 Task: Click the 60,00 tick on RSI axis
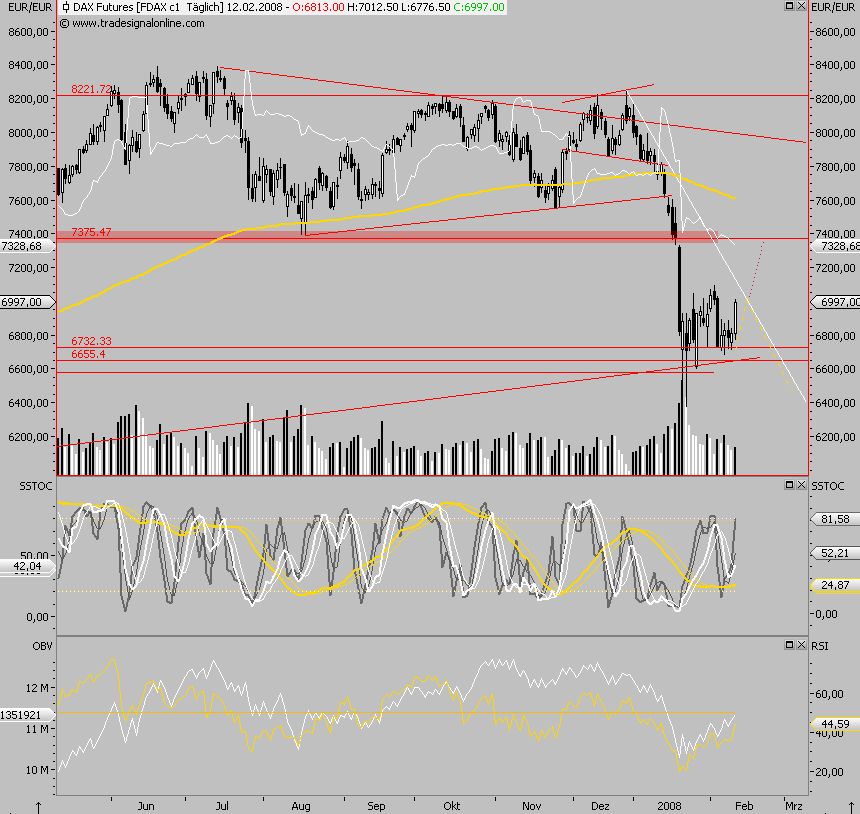829,694
